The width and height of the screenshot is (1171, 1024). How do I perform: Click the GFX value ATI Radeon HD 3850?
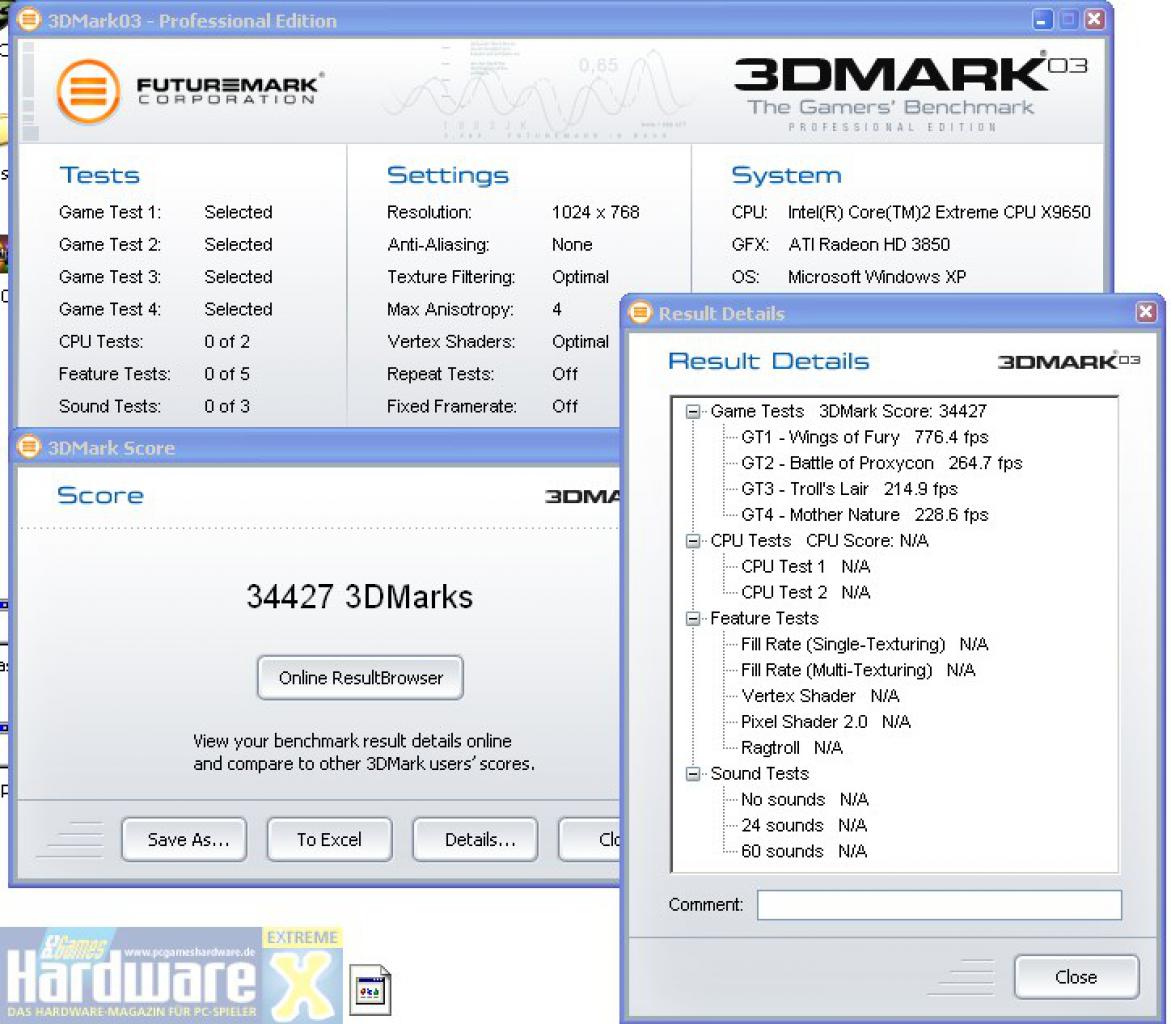pos(869,245)
